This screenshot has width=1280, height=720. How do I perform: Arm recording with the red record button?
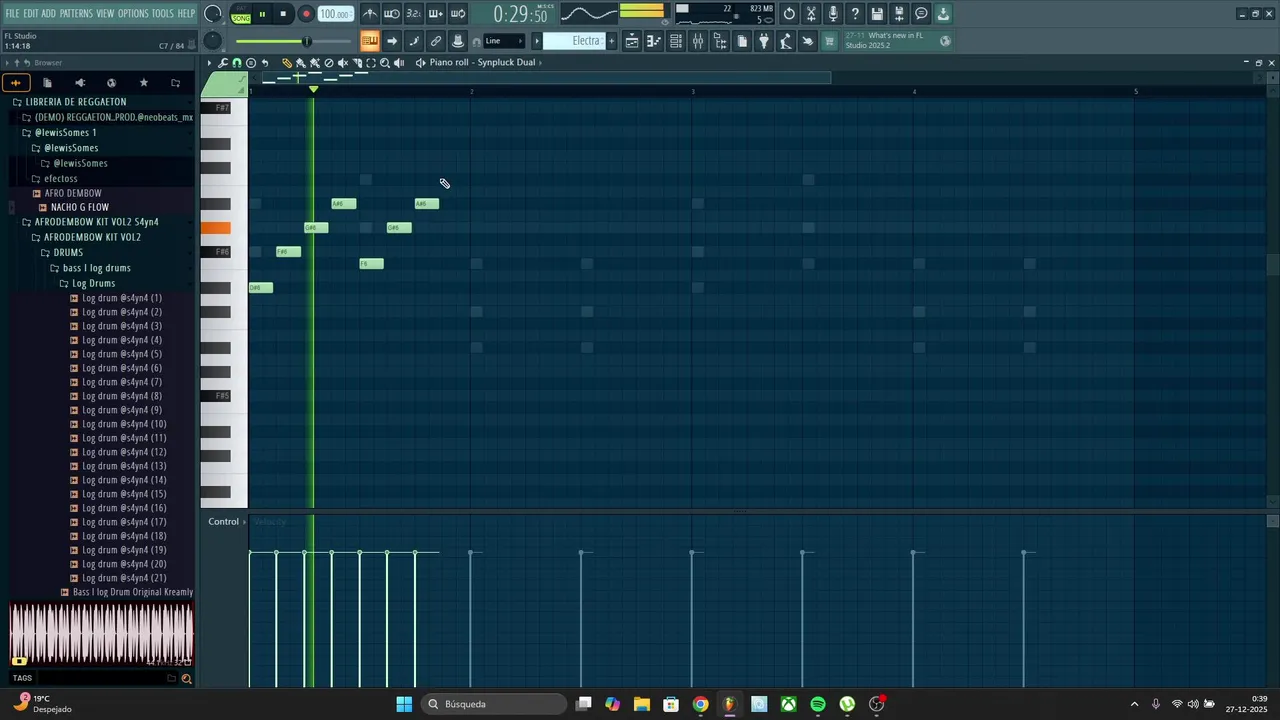pos(306,14)
